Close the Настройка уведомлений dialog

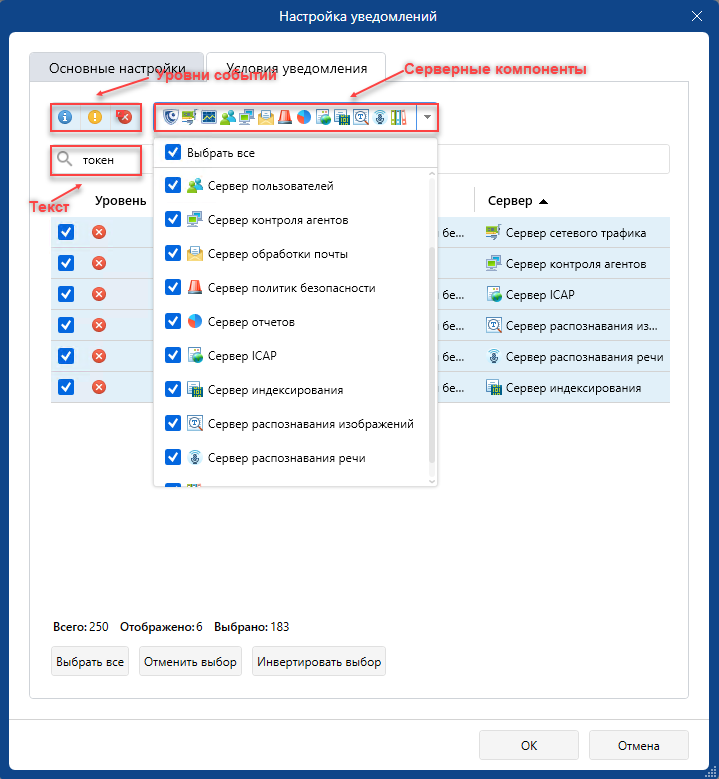click(x=697, y=16)
